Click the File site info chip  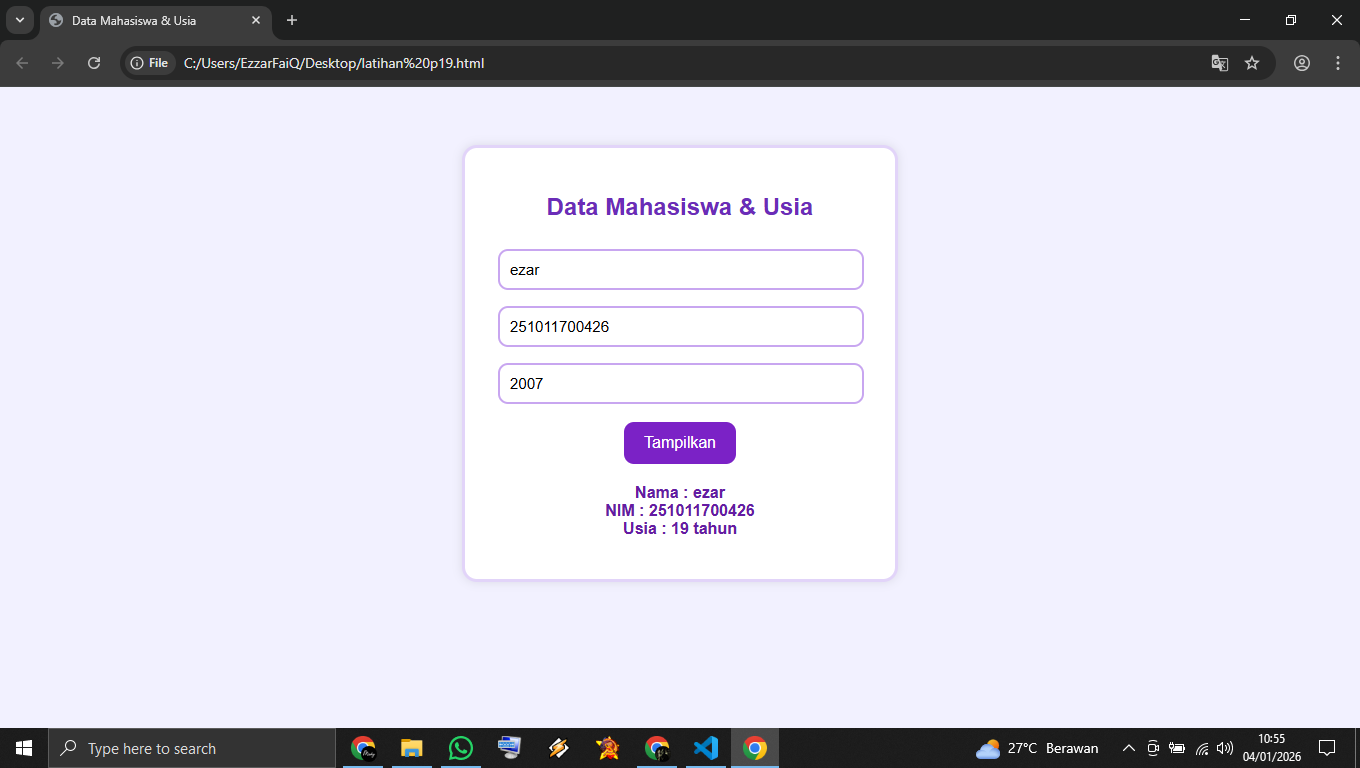click(150, 63)
